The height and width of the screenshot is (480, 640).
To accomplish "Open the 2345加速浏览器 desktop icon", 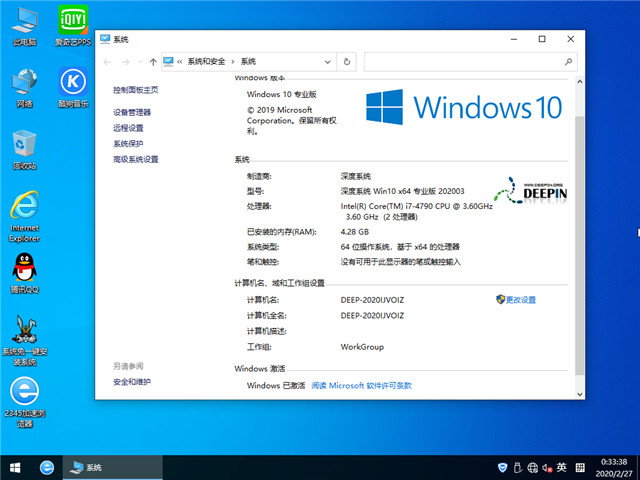I will pos(24,402).
